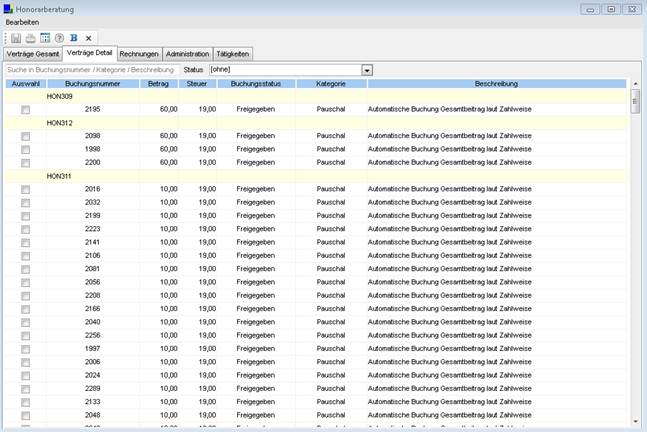Check the row with Buchungsnummer 2016
This screenshot has width=647, height=432.
click(26, 189)
